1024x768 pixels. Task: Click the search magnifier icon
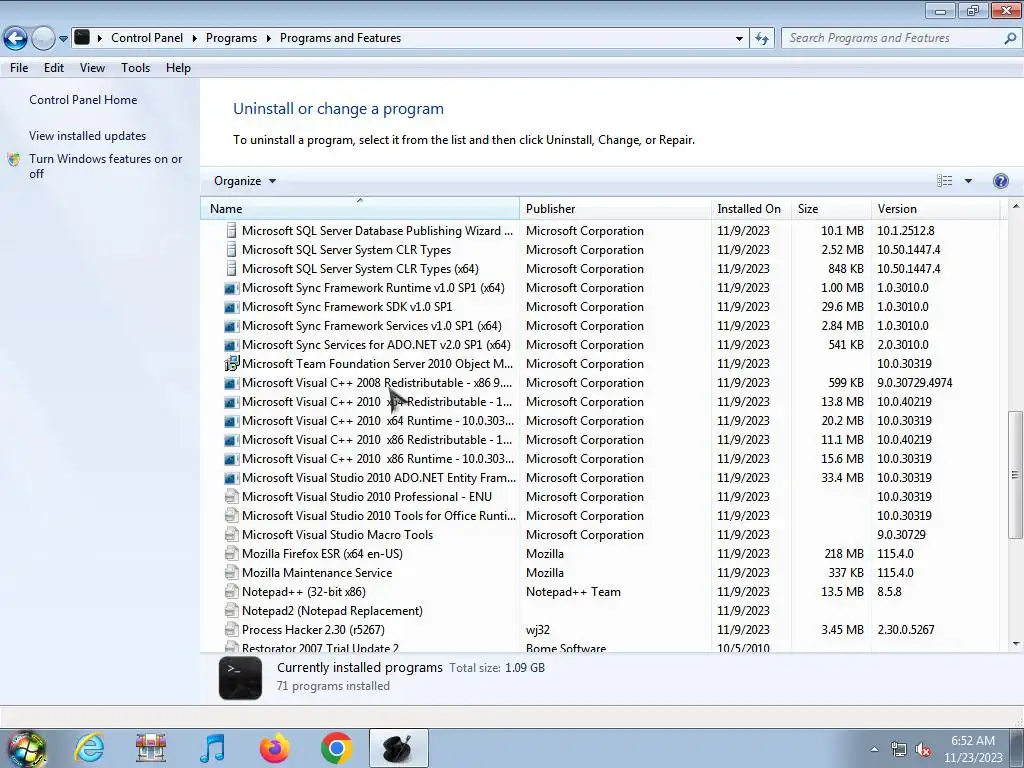(x=1010, y=38)
